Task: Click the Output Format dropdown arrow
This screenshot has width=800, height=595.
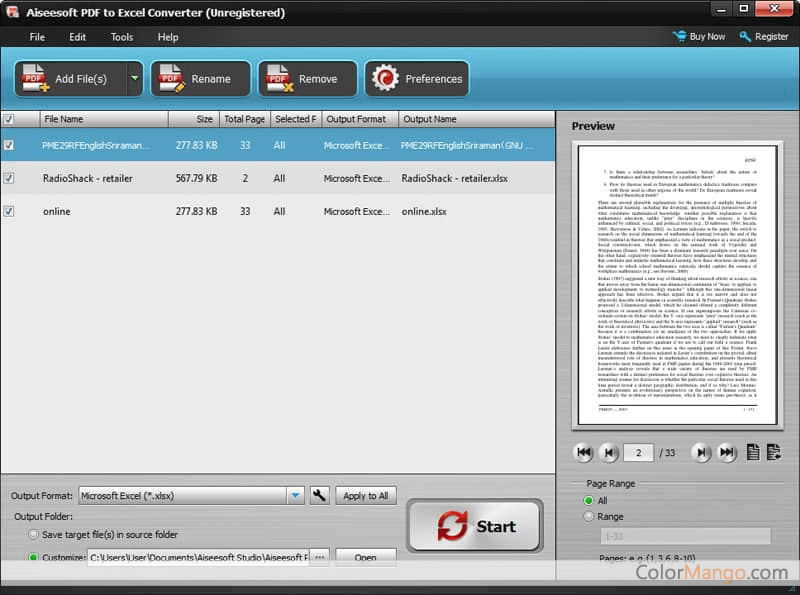Action: pos(295,495)
